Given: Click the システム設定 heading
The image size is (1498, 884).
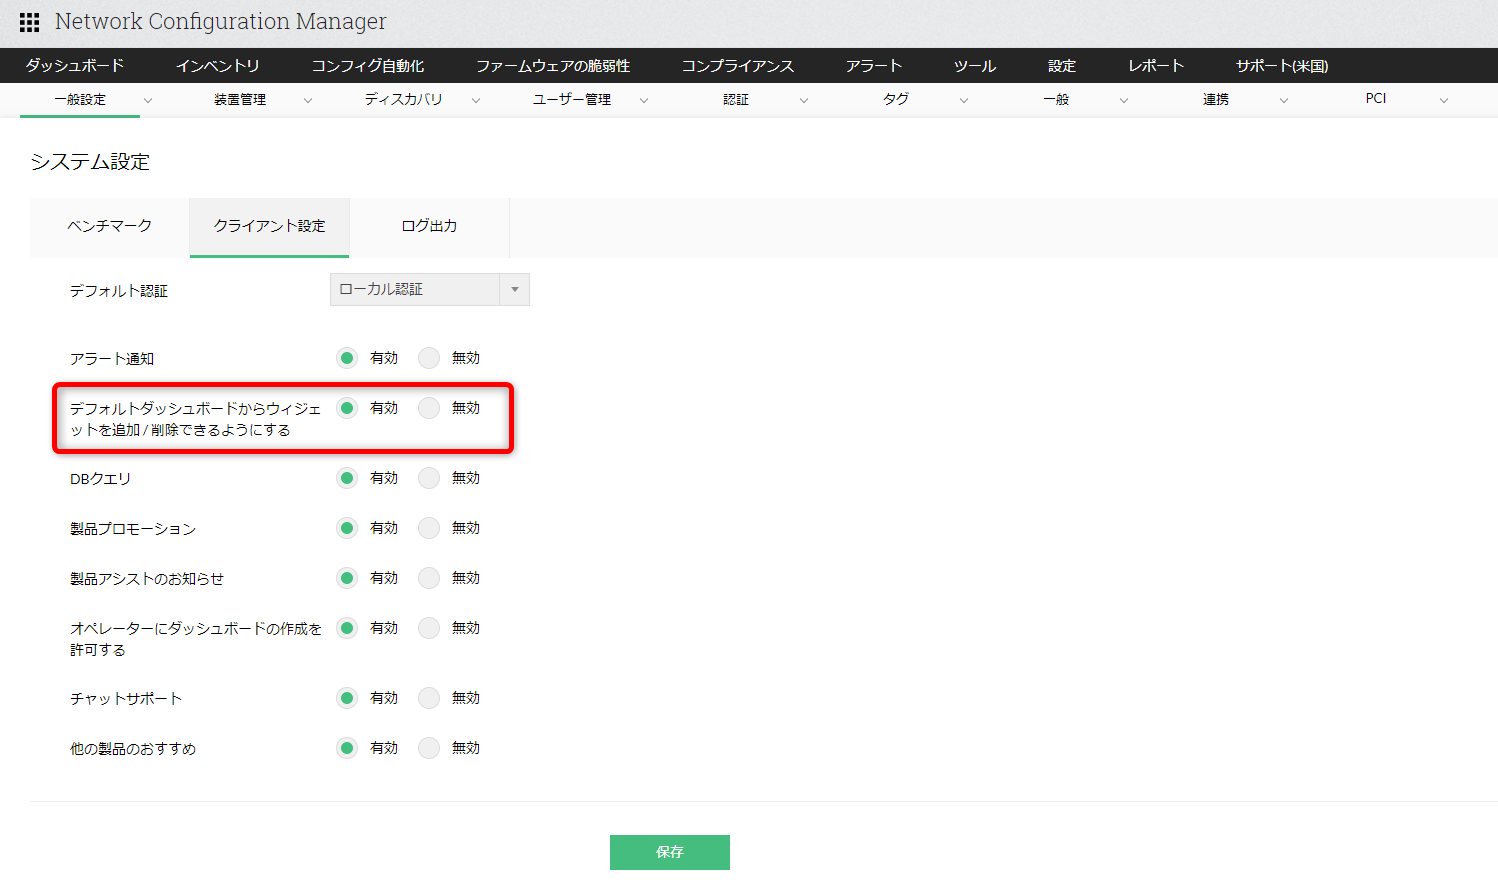Looking at the screenshot, I should (90, 162).
